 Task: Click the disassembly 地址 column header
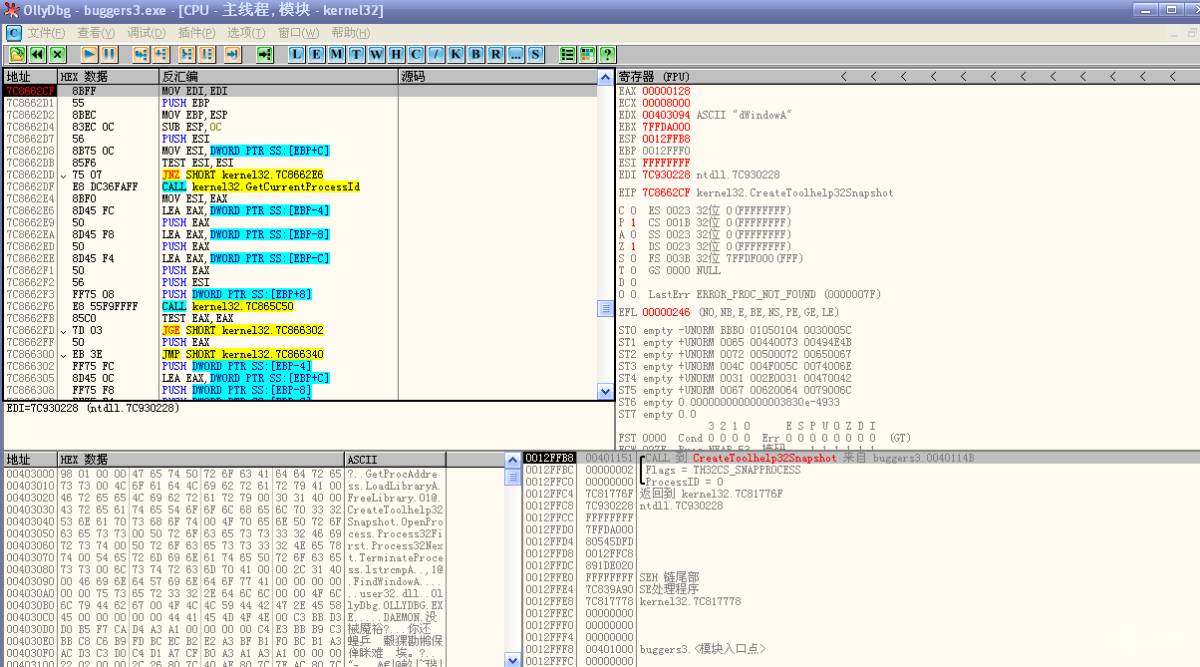pyautogui.click(x=30, y=77)
